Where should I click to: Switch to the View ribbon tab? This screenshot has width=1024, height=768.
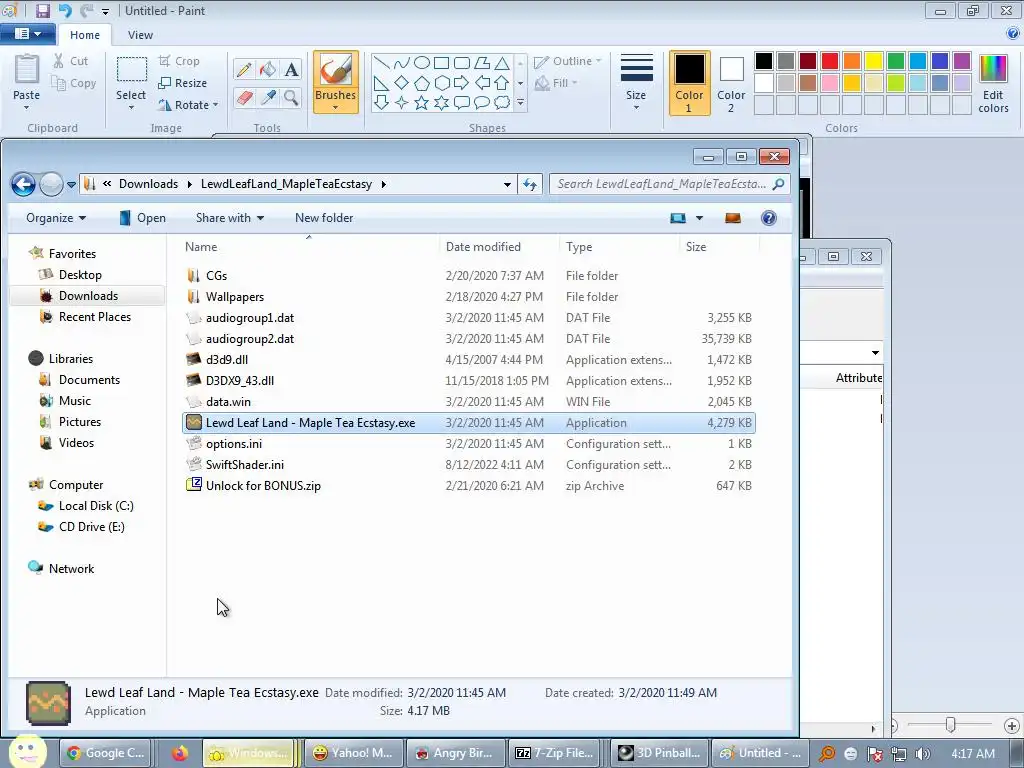click(140, 35)
